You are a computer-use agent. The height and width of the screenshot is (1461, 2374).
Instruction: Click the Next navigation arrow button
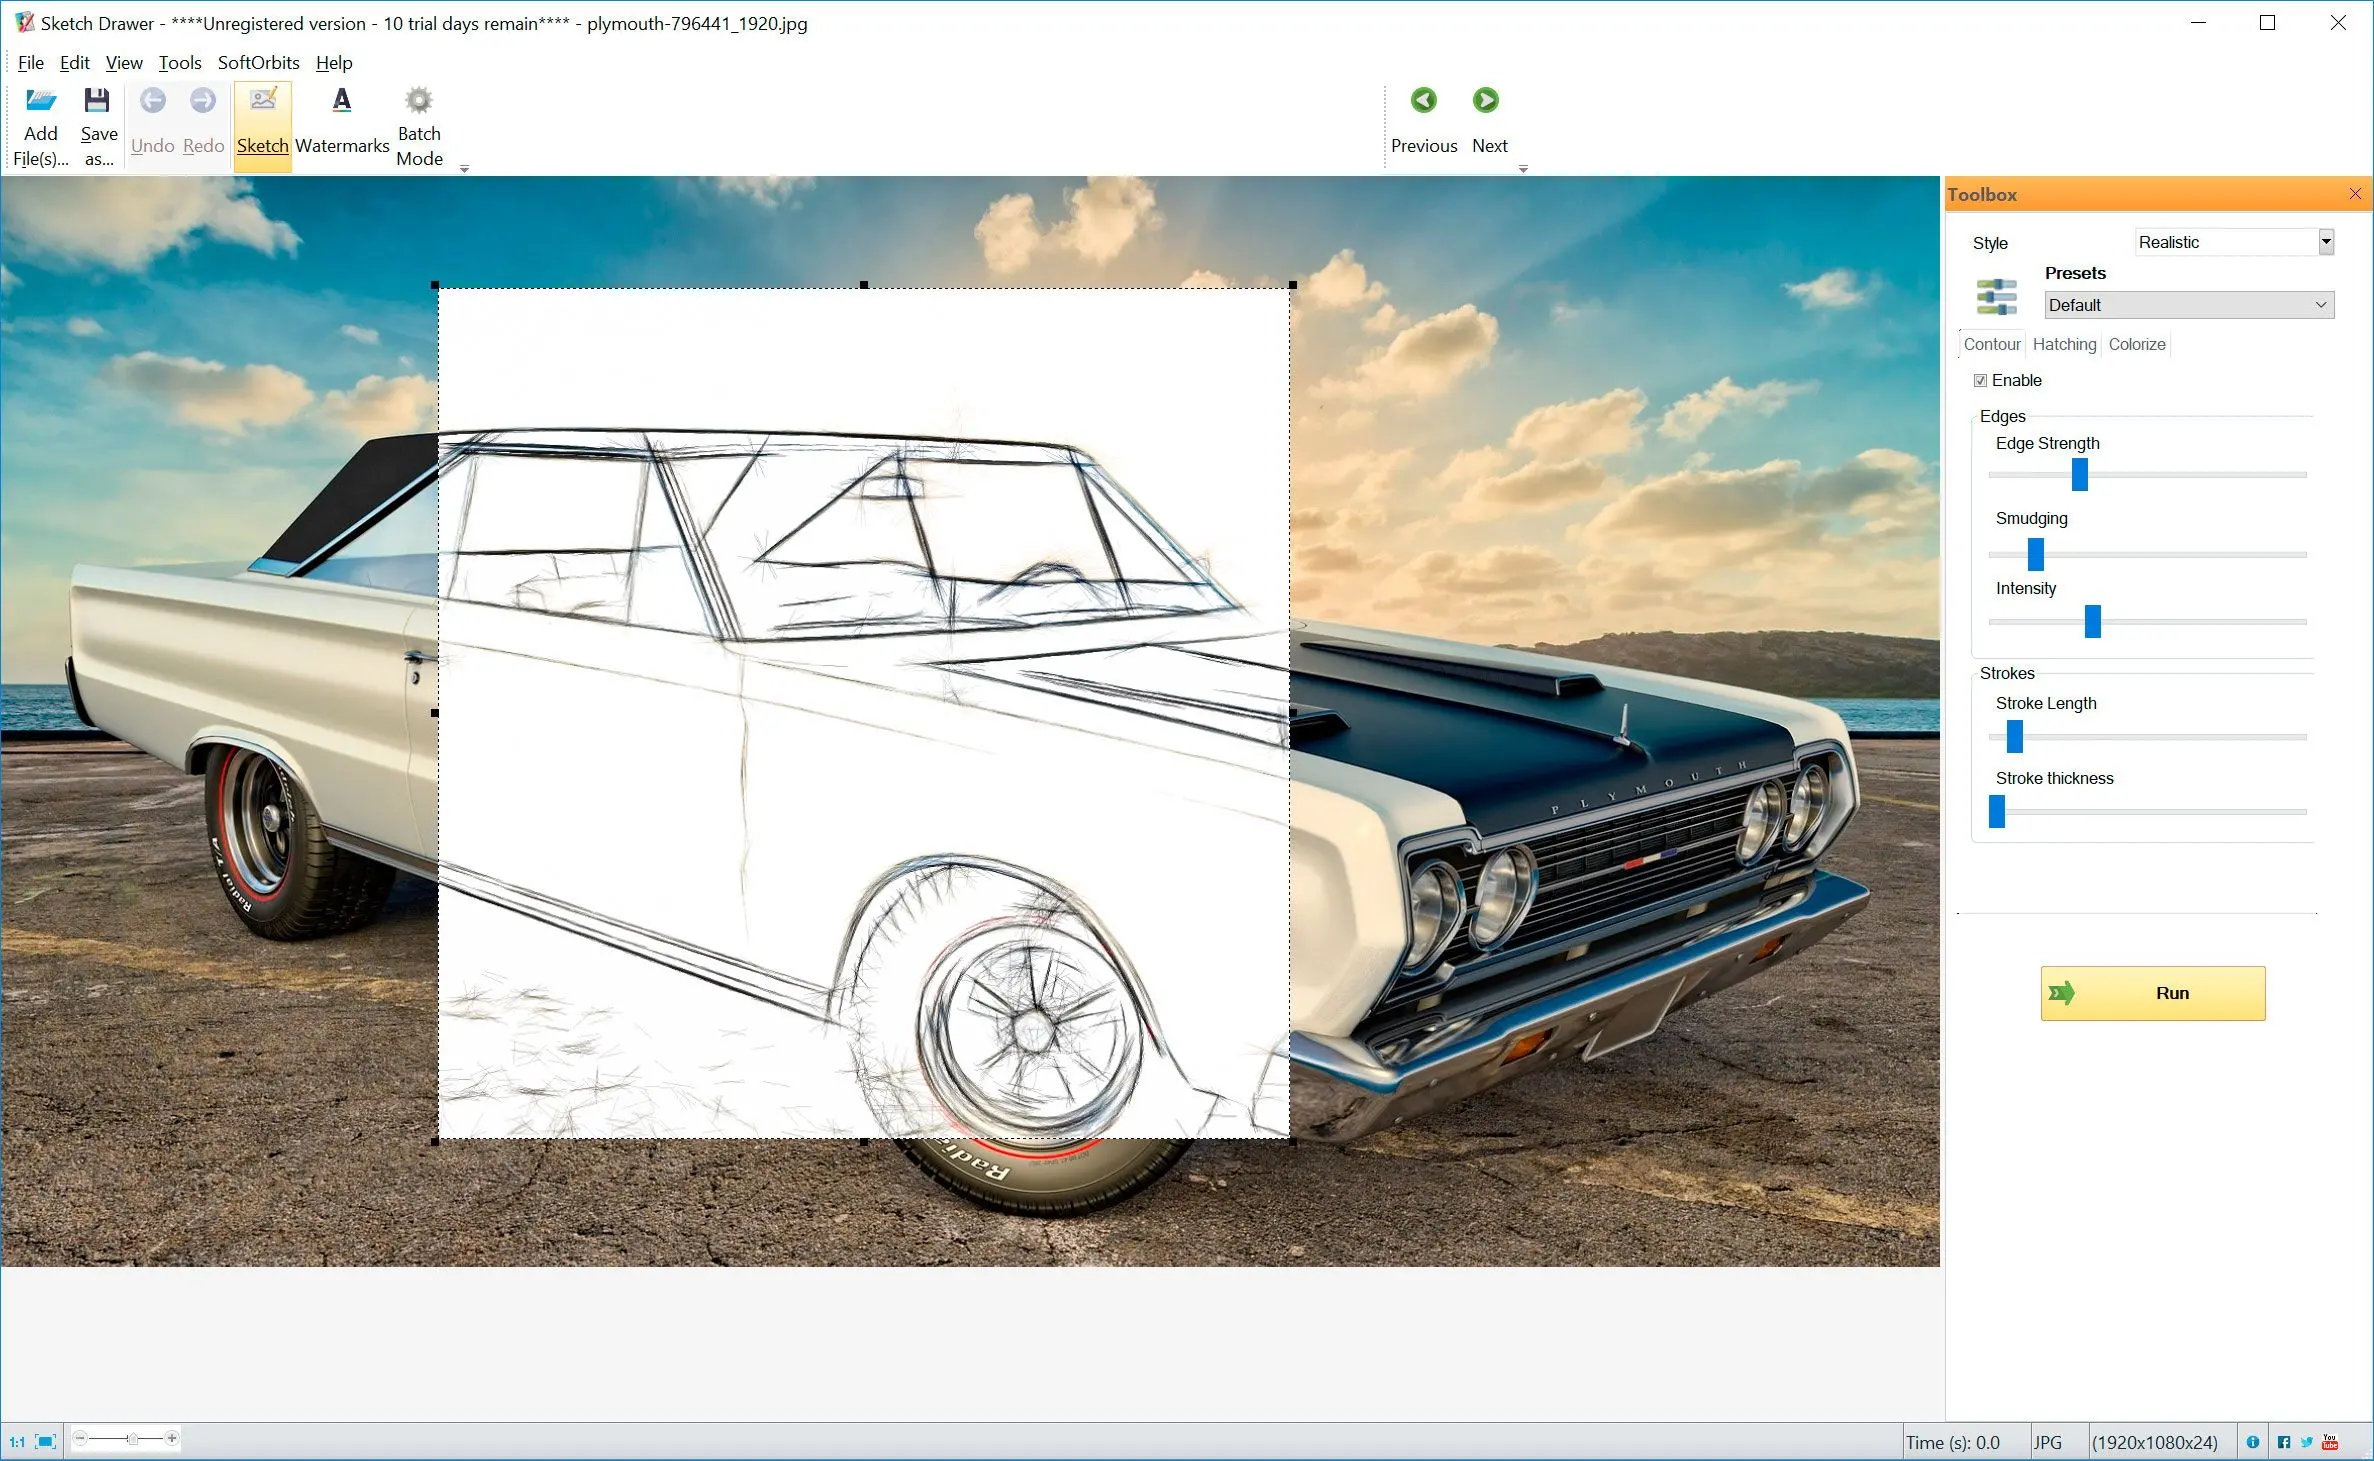coord(1485,100)
